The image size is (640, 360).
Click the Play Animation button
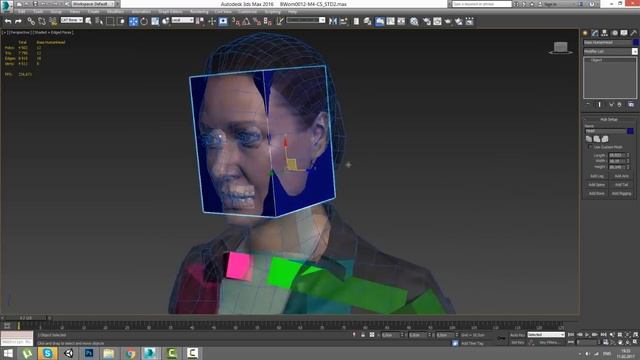pyautogui.click(x=587, y=335)
